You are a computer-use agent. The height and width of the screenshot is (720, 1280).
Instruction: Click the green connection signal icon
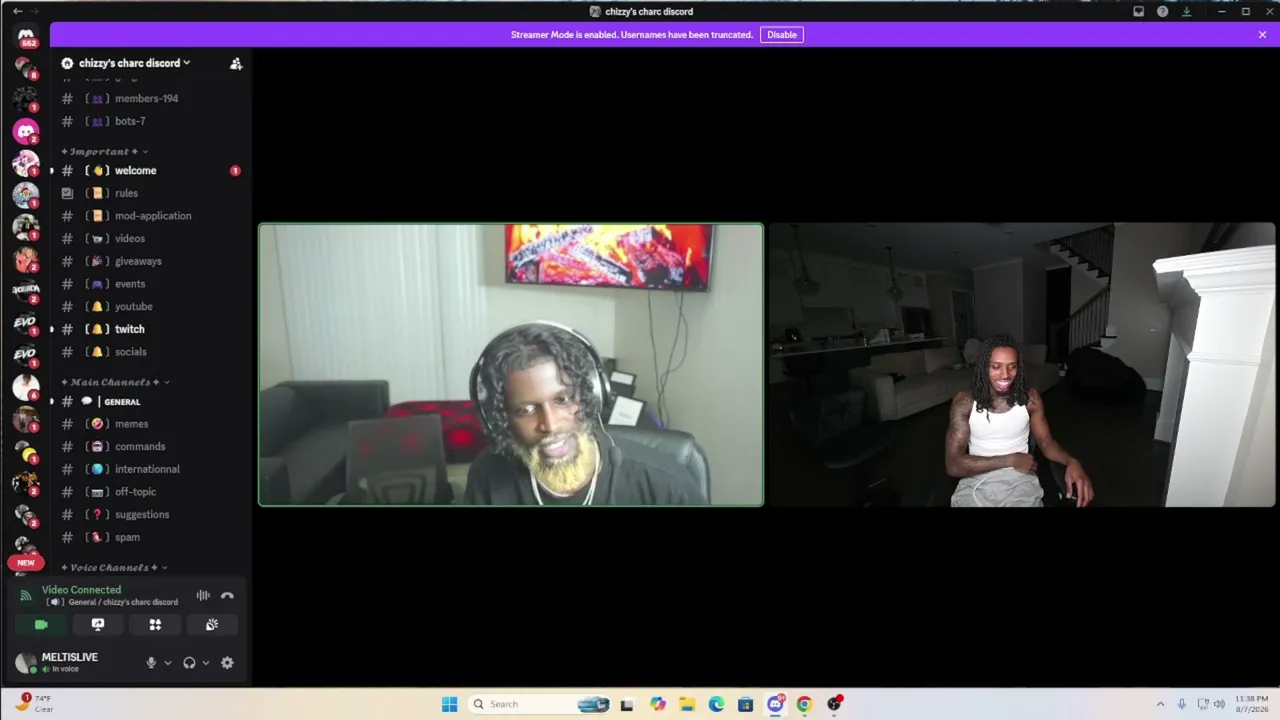coord(25,595)
